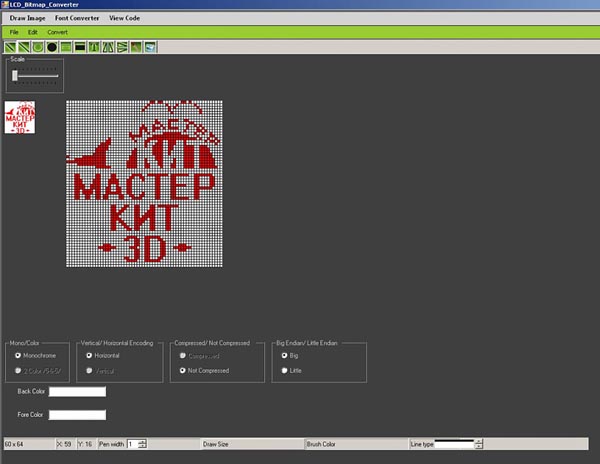Viewport: 600px width, 464px height.
Task: Select the thin diagonal line tool, first in toolbar
Action: (10, 47)
